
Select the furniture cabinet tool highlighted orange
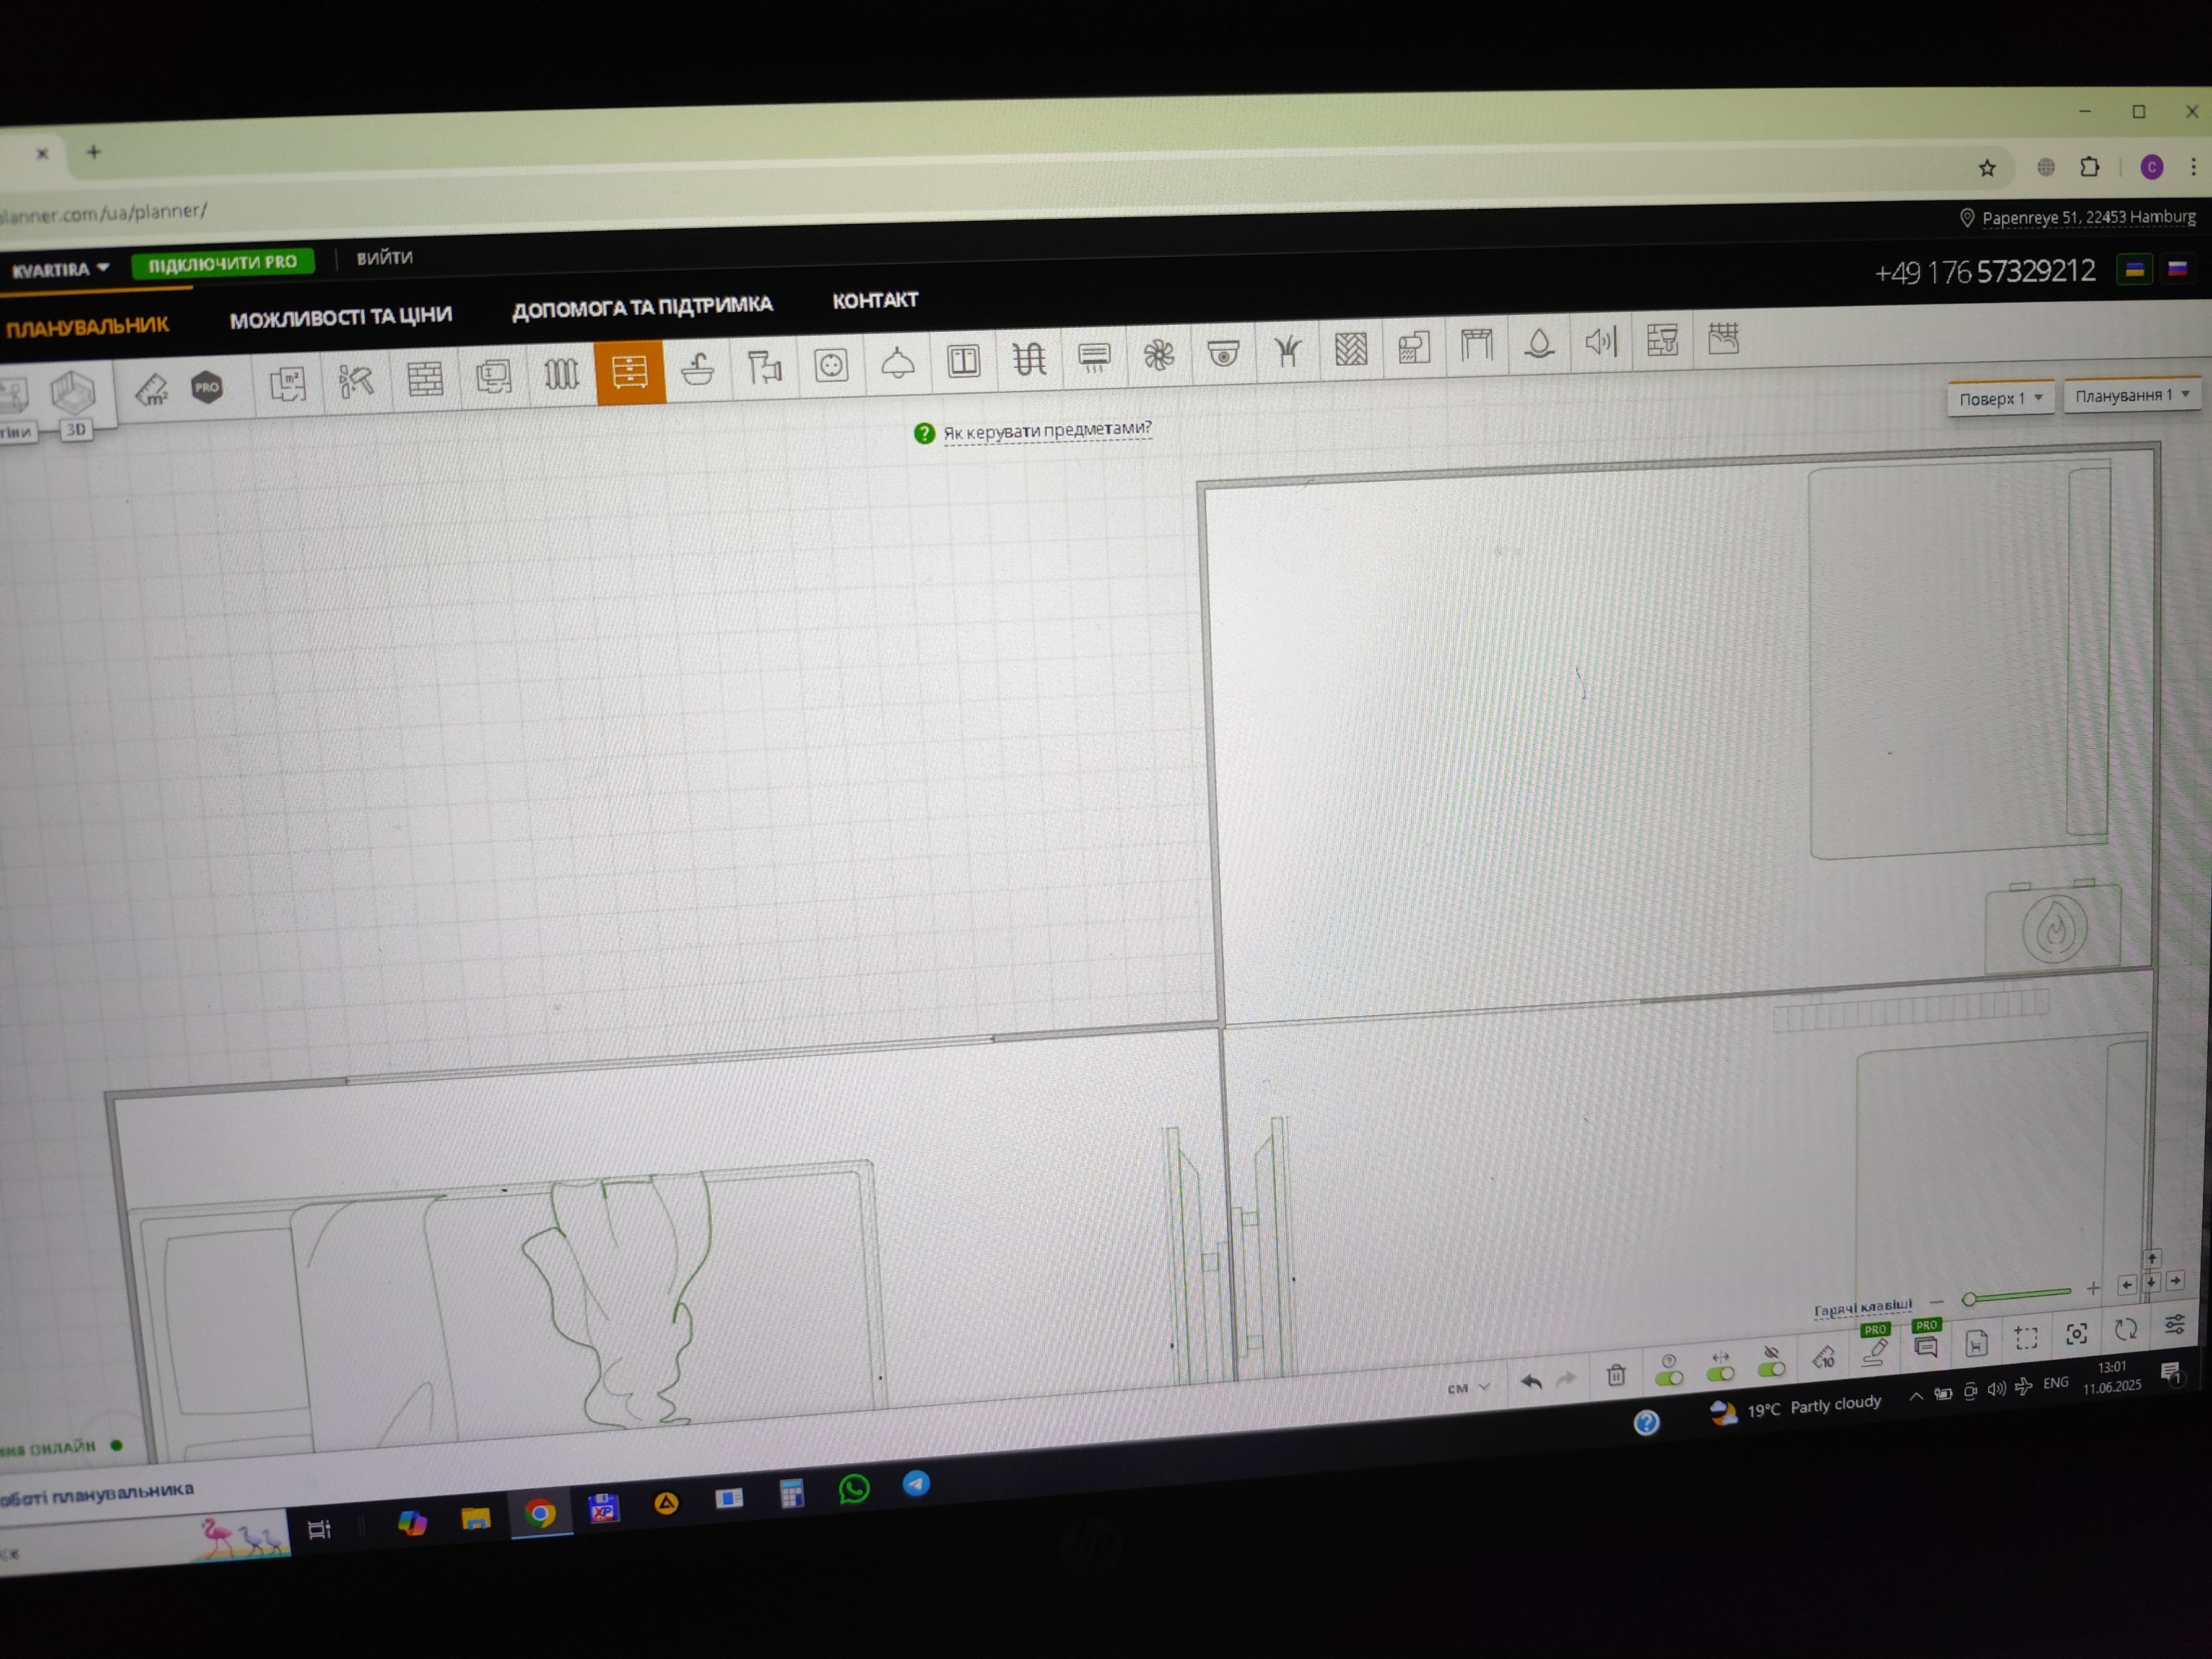(630, 372)
